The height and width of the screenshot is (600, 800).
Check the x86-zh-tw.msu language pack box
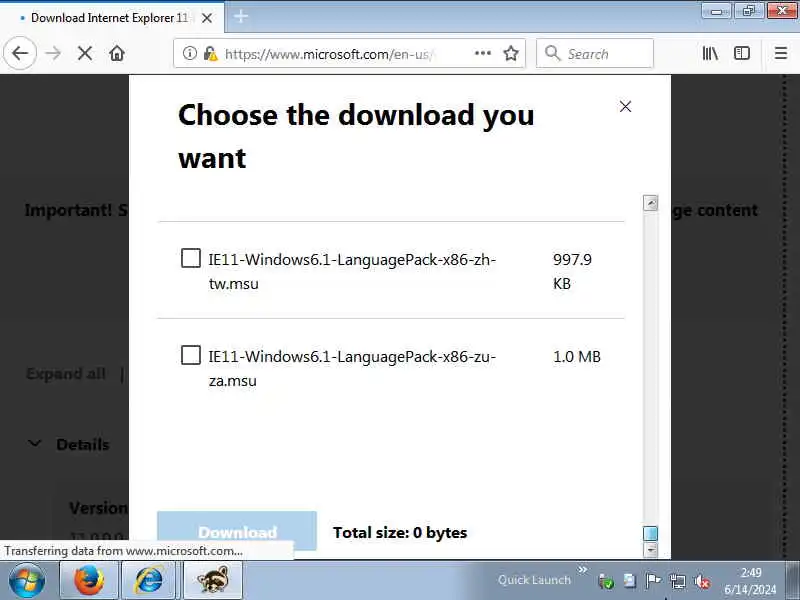(x=191, y=258)
